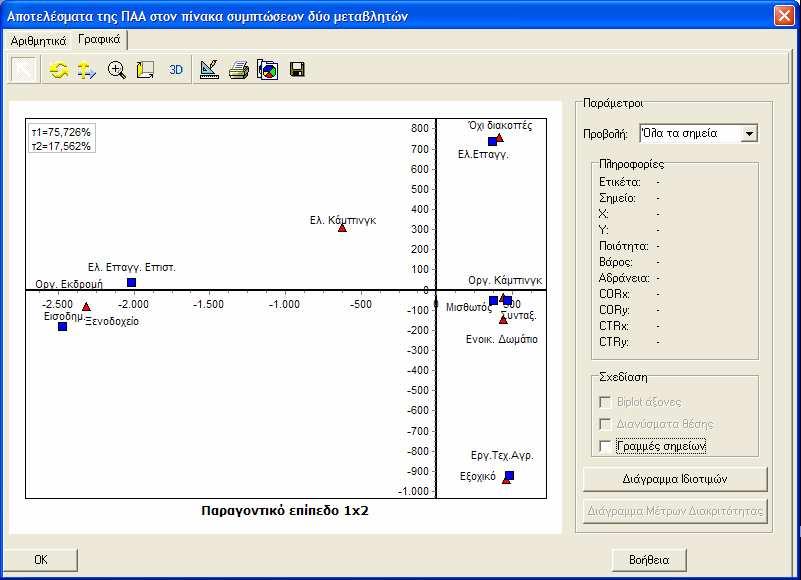
Task: Click the Οργ. Κάμπινγκ label
Action: coord(505,280)
